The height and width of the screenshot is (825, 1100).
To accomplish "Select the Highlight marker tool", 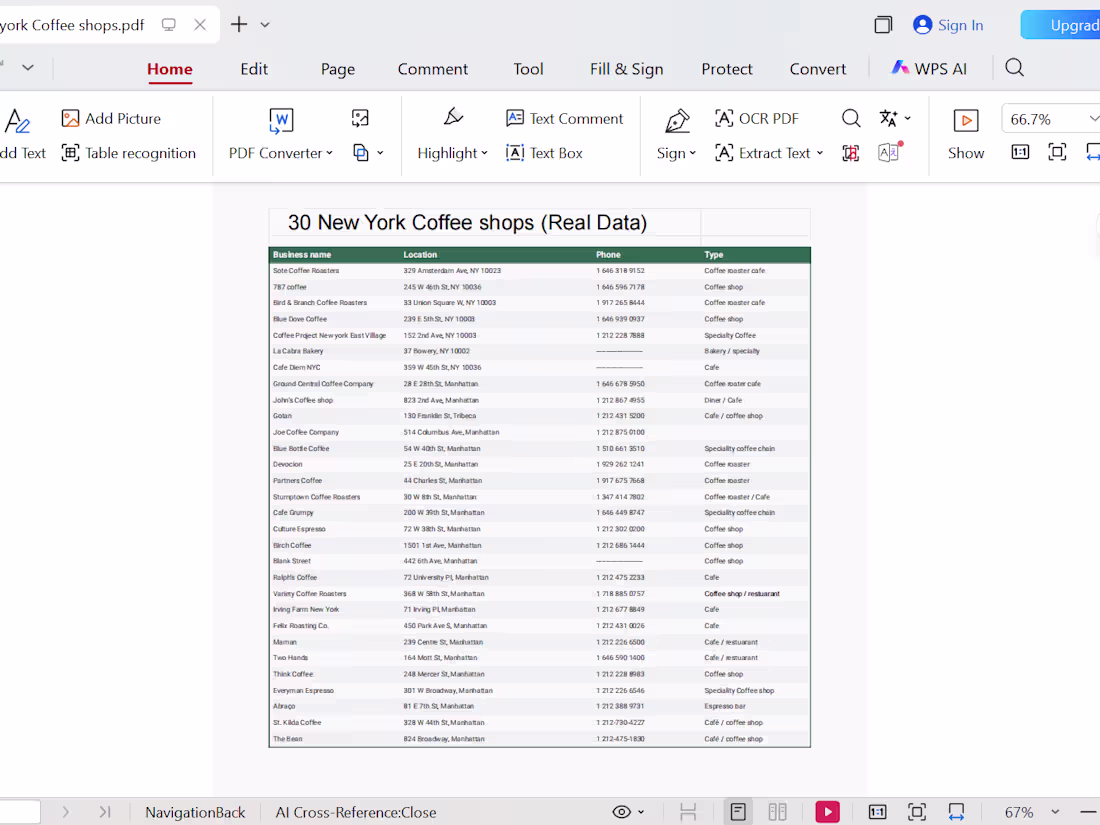I will point(453,117).
